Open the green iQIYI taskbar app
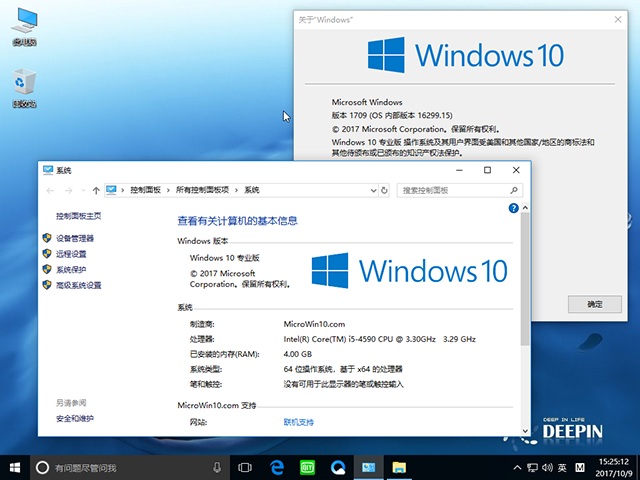 [x=307, y=468]
